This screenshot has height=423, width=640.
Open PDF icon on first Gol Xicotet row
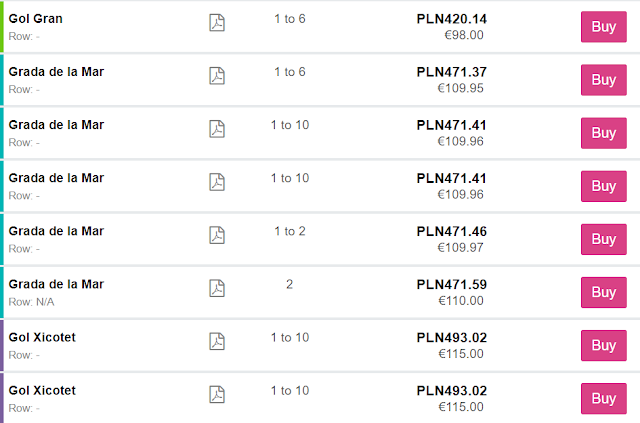click(x=217, y=341)
